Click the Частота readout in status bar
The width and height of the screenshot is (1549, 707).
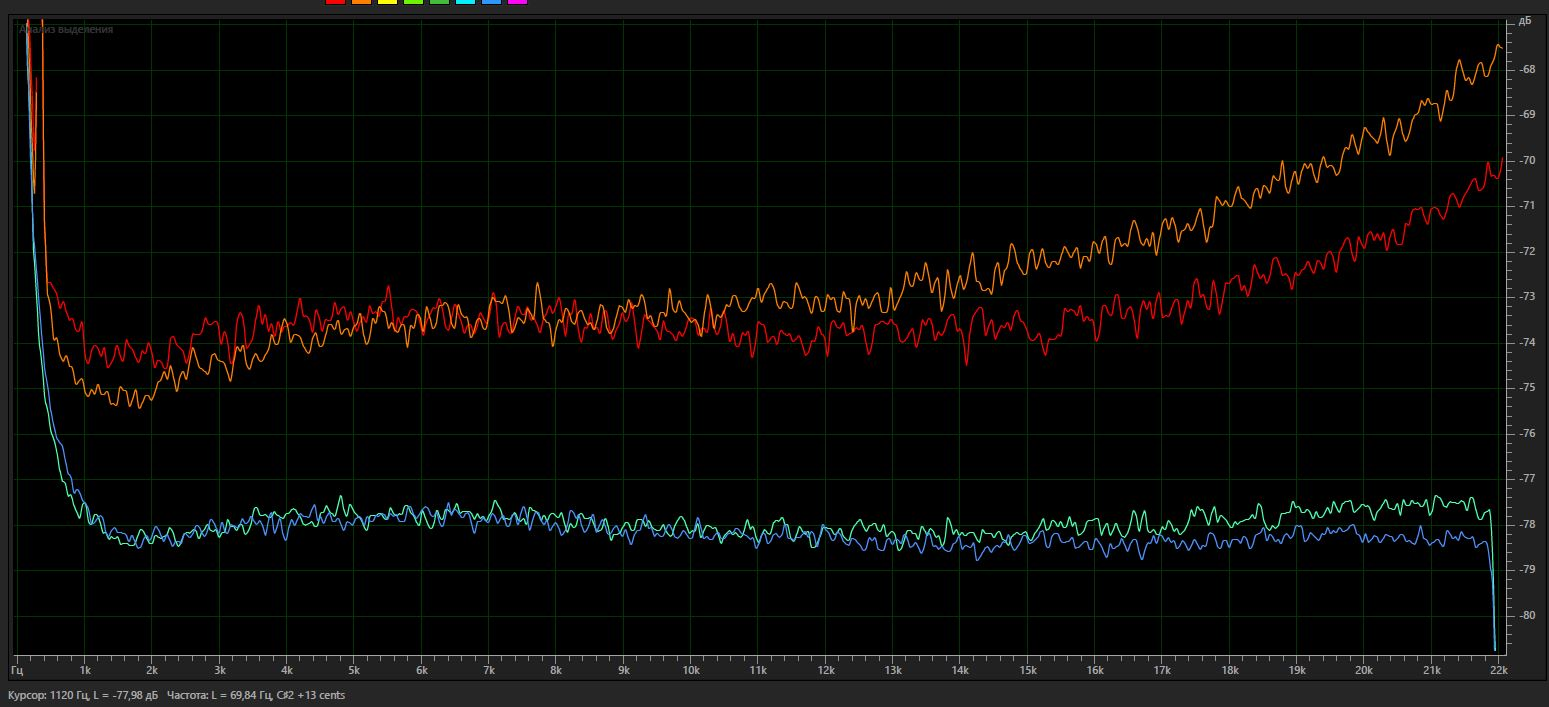pyautogui.click(x=256, y=695)
